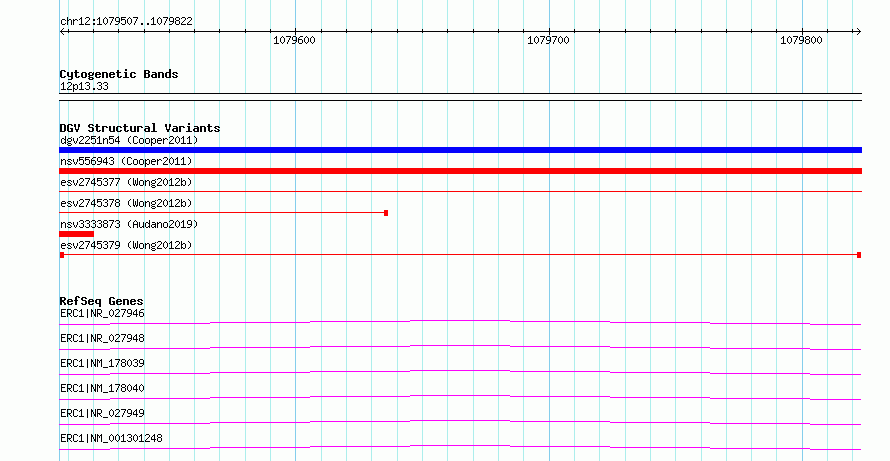
Task: Click the nsv556943 (Cooper2011) label
Action: 126,161
